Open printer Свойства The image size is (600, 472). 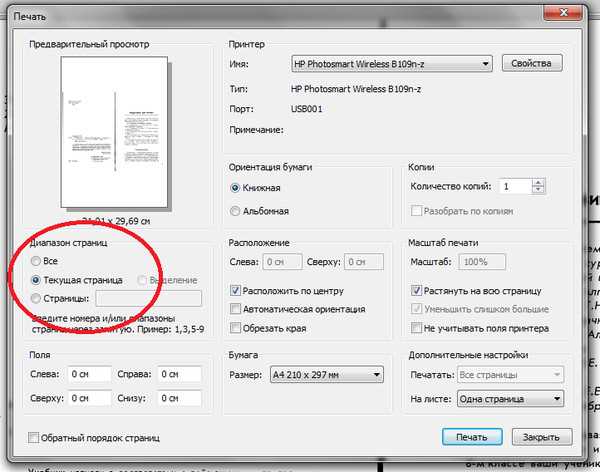532,63
